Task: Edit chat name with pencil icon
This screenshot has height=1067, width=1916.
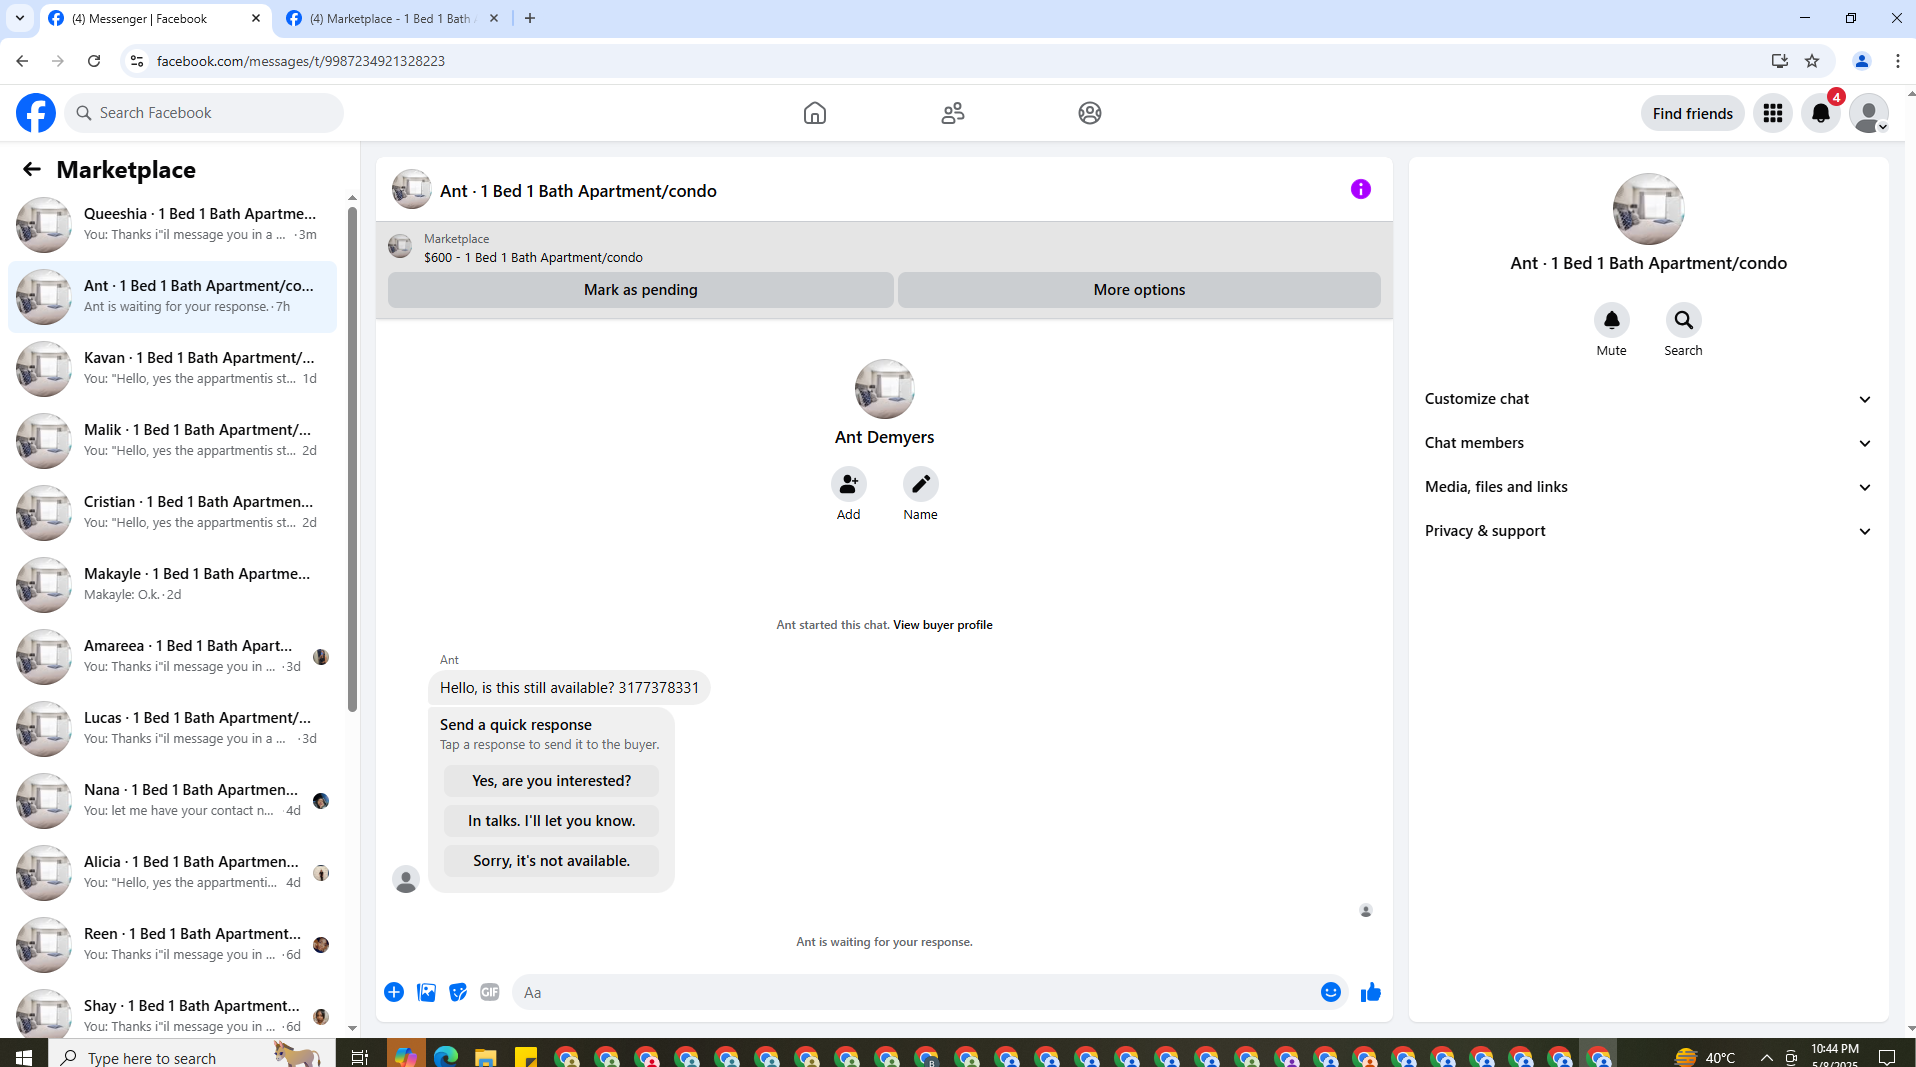Action: pos(921,484)
